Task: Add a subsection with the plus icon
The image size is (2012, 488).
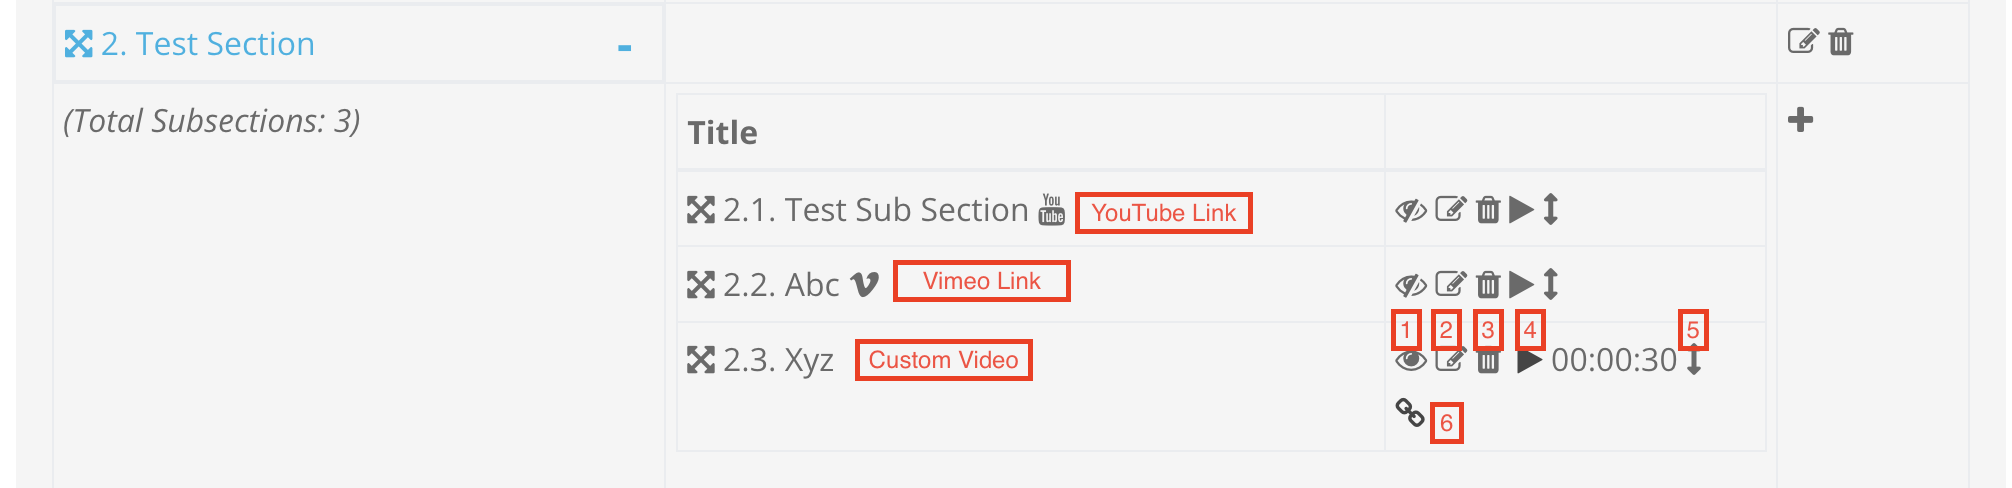Action: click(1800, 120)
